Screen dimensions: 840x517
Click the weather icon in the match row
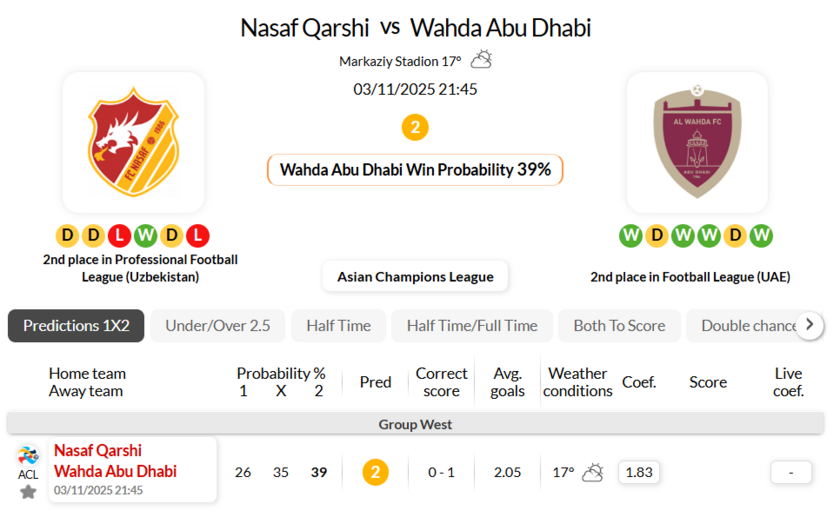point(593,472)
